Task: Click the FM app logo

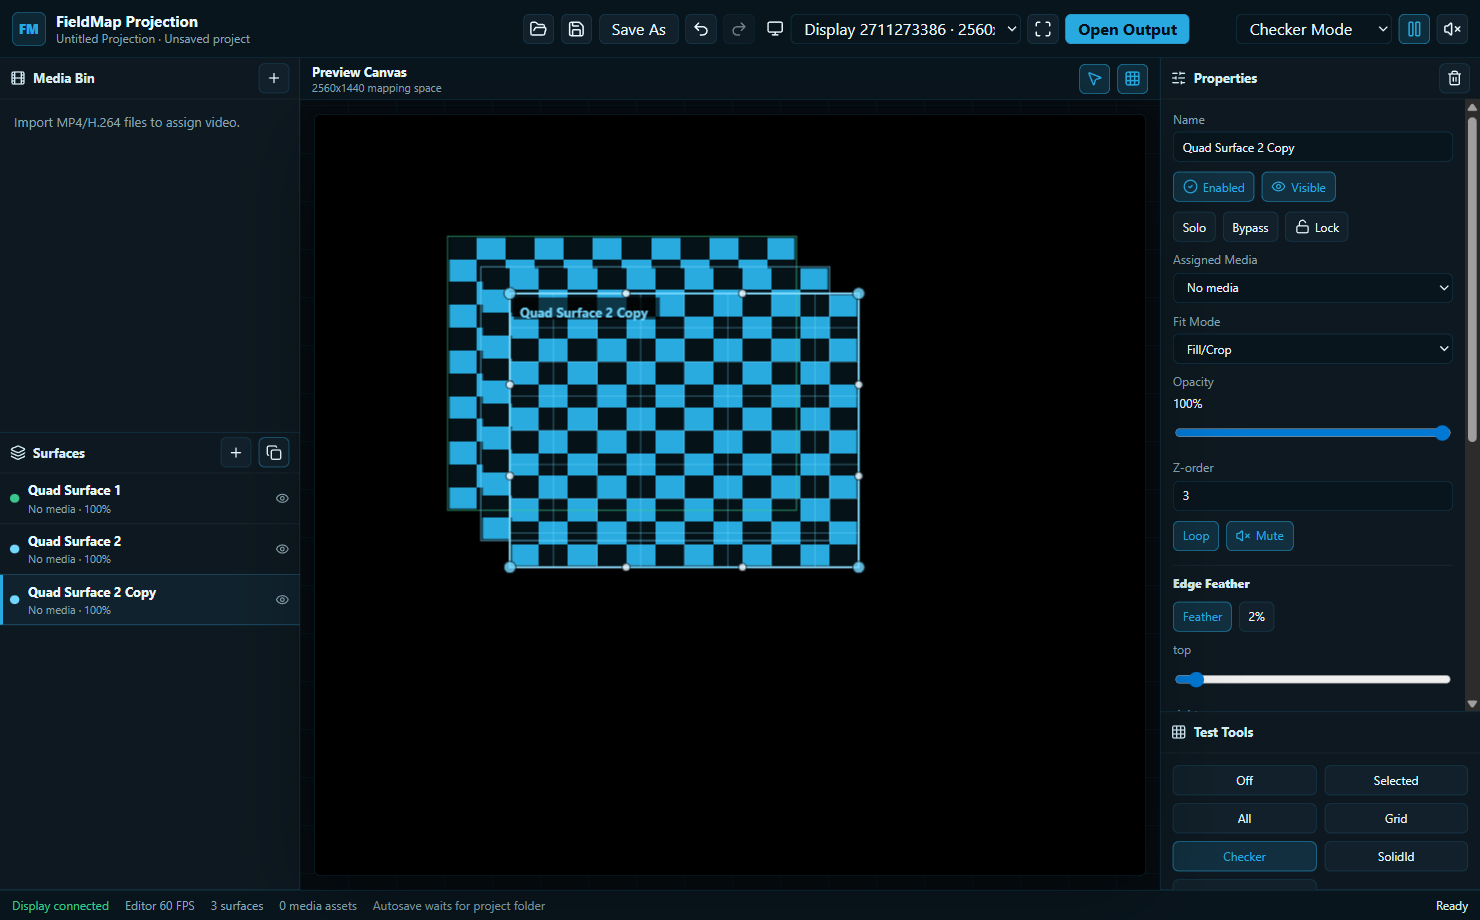Action: click(29, 29)
